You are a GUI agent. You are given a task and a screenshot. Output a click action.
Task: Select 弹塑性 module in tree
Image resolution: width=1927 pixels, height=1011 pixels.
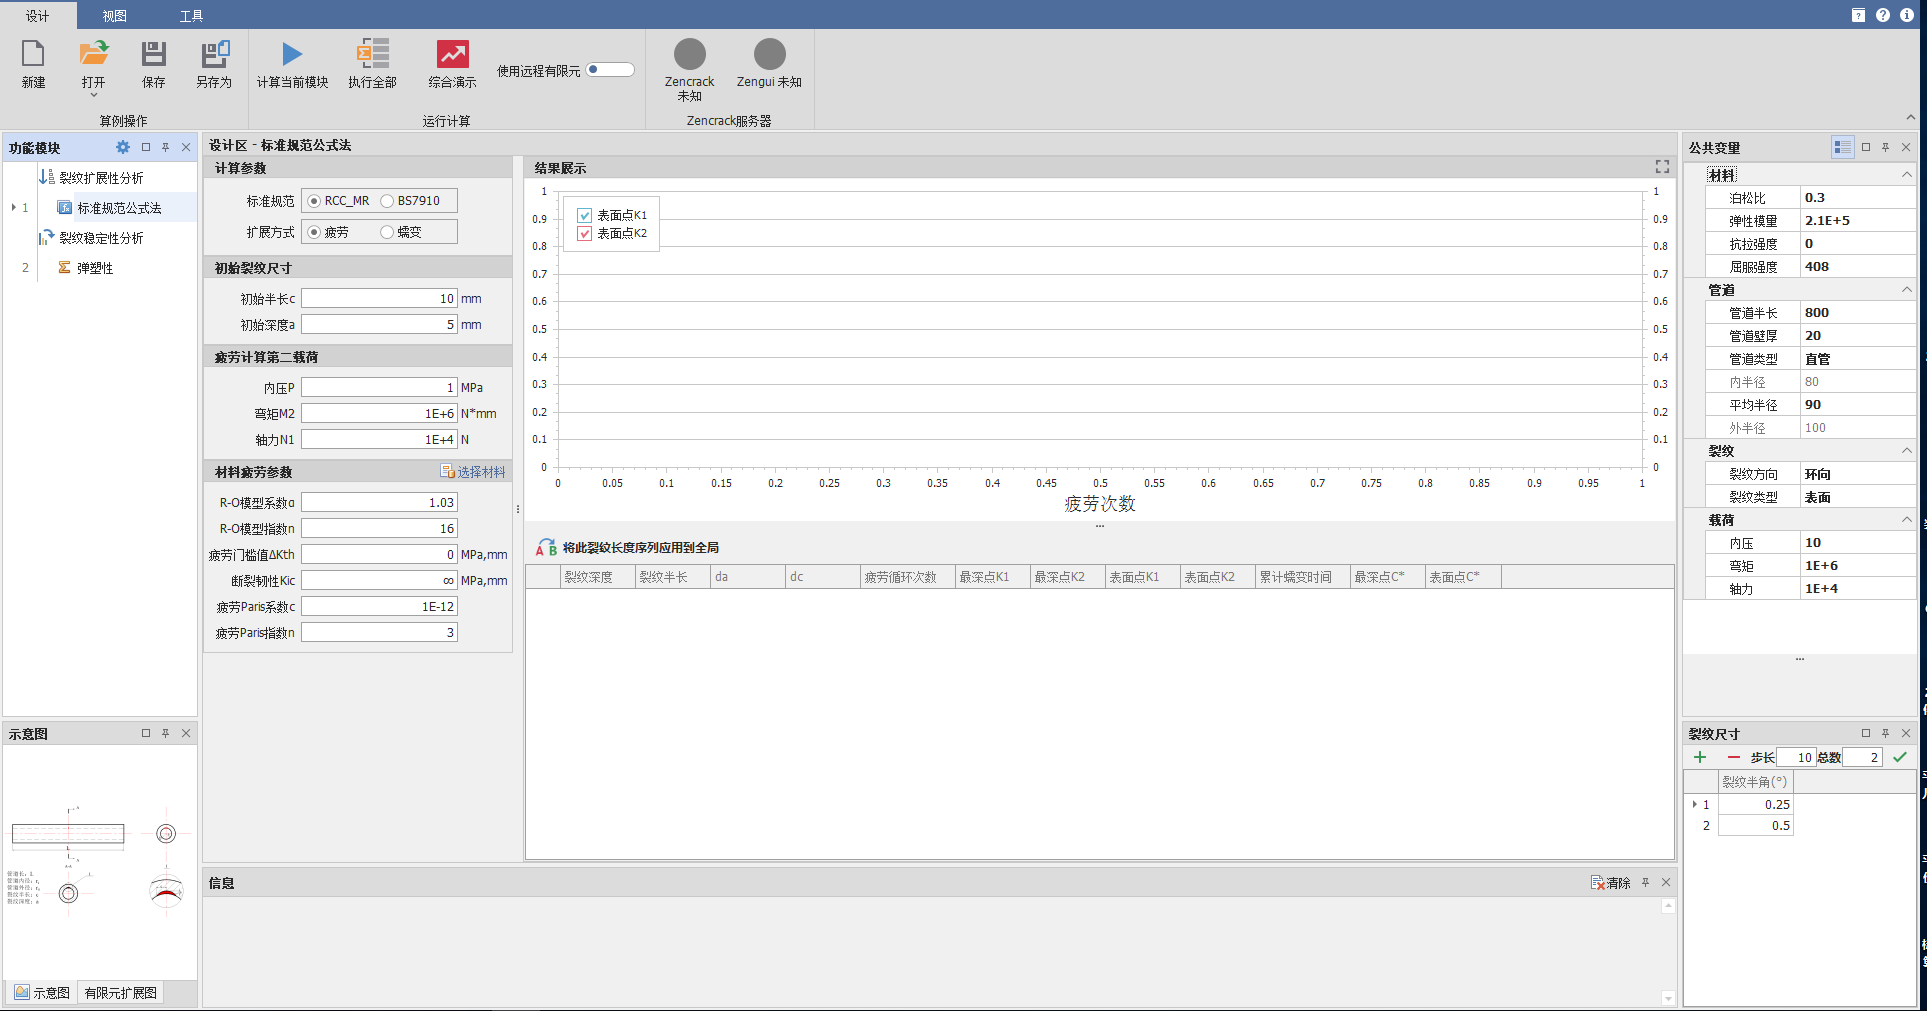(x=95, y=268)
